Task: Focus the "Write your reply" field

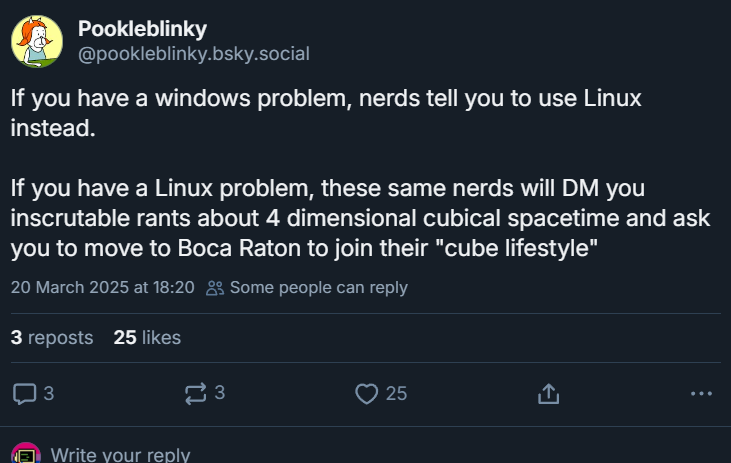Action: coord(120,454)
